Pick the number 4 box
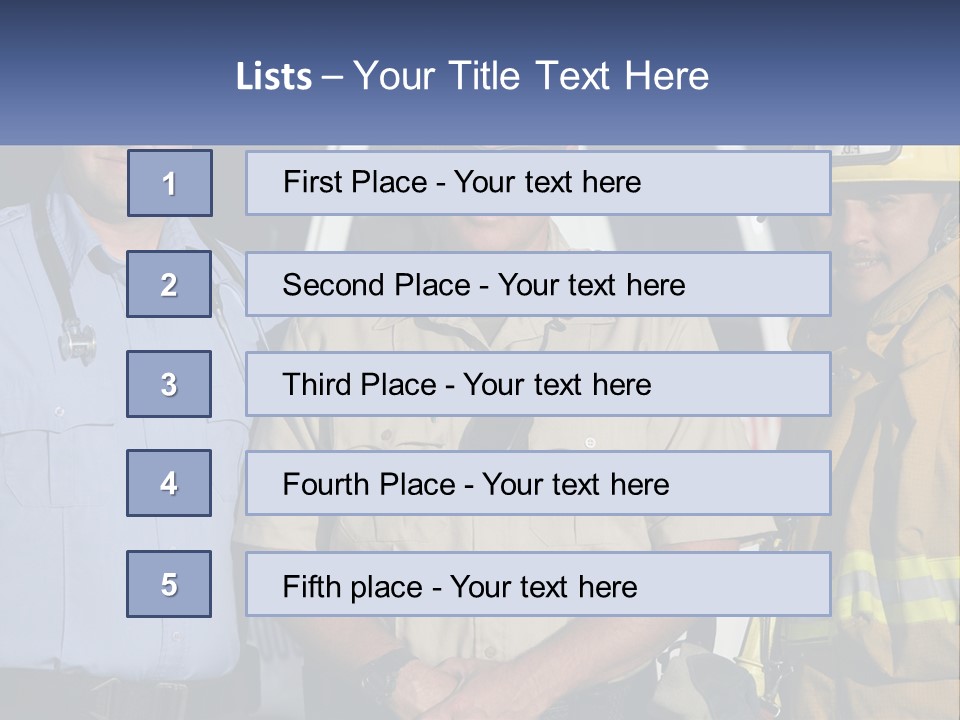The image size is (960, 720). point(169,483)
